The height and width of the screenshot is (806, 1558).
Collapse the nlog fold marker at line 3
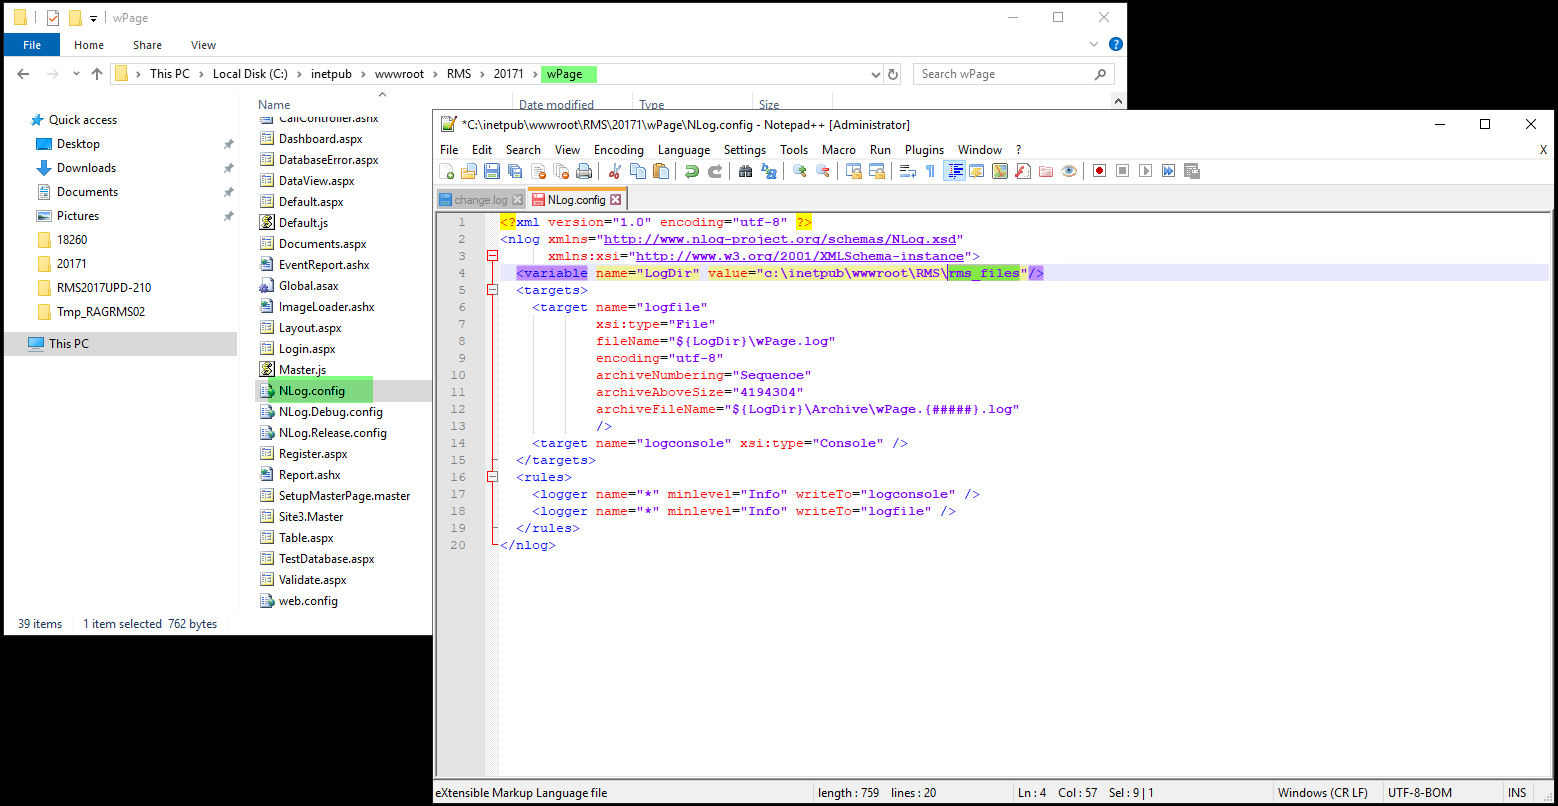point(491,256)
